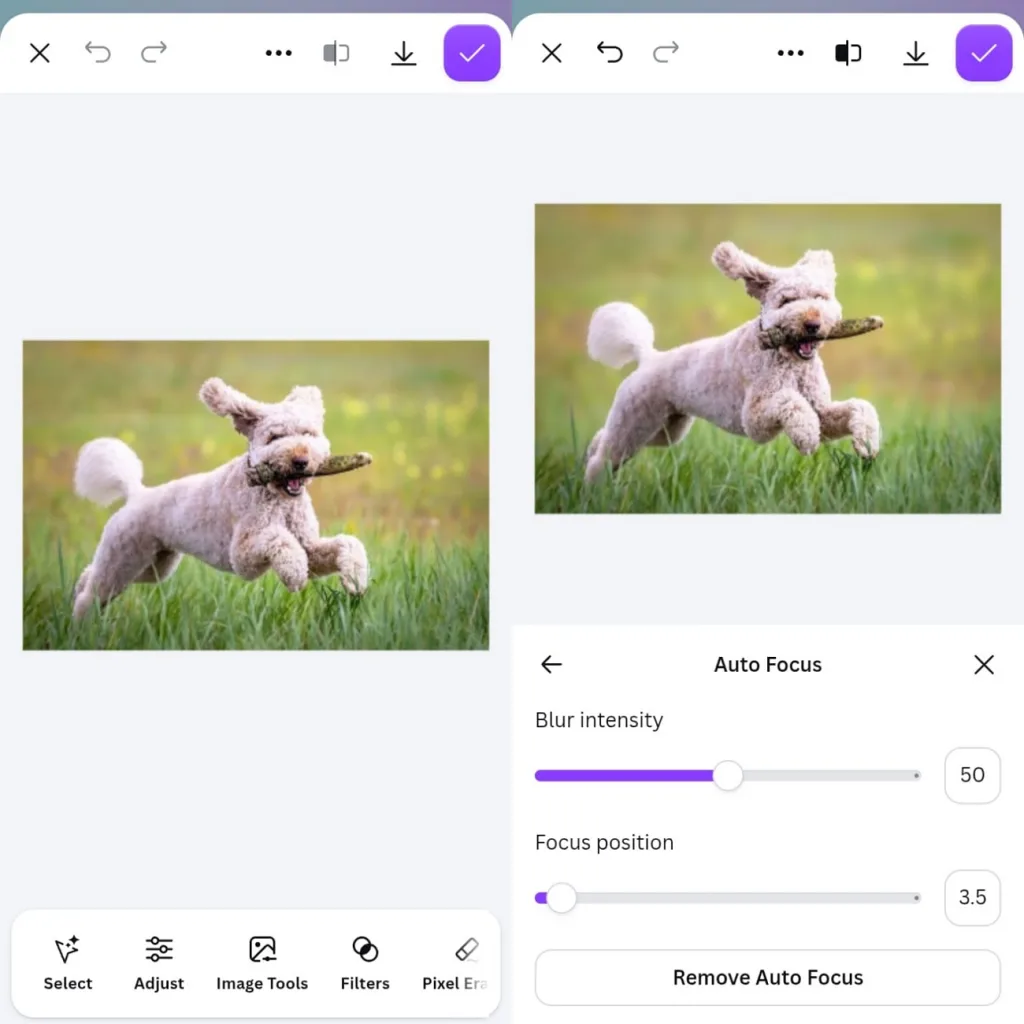Click the Blur intensity label
Image resolution: width=1024 pixels, height=1024 pixels.
coord(599,720)
